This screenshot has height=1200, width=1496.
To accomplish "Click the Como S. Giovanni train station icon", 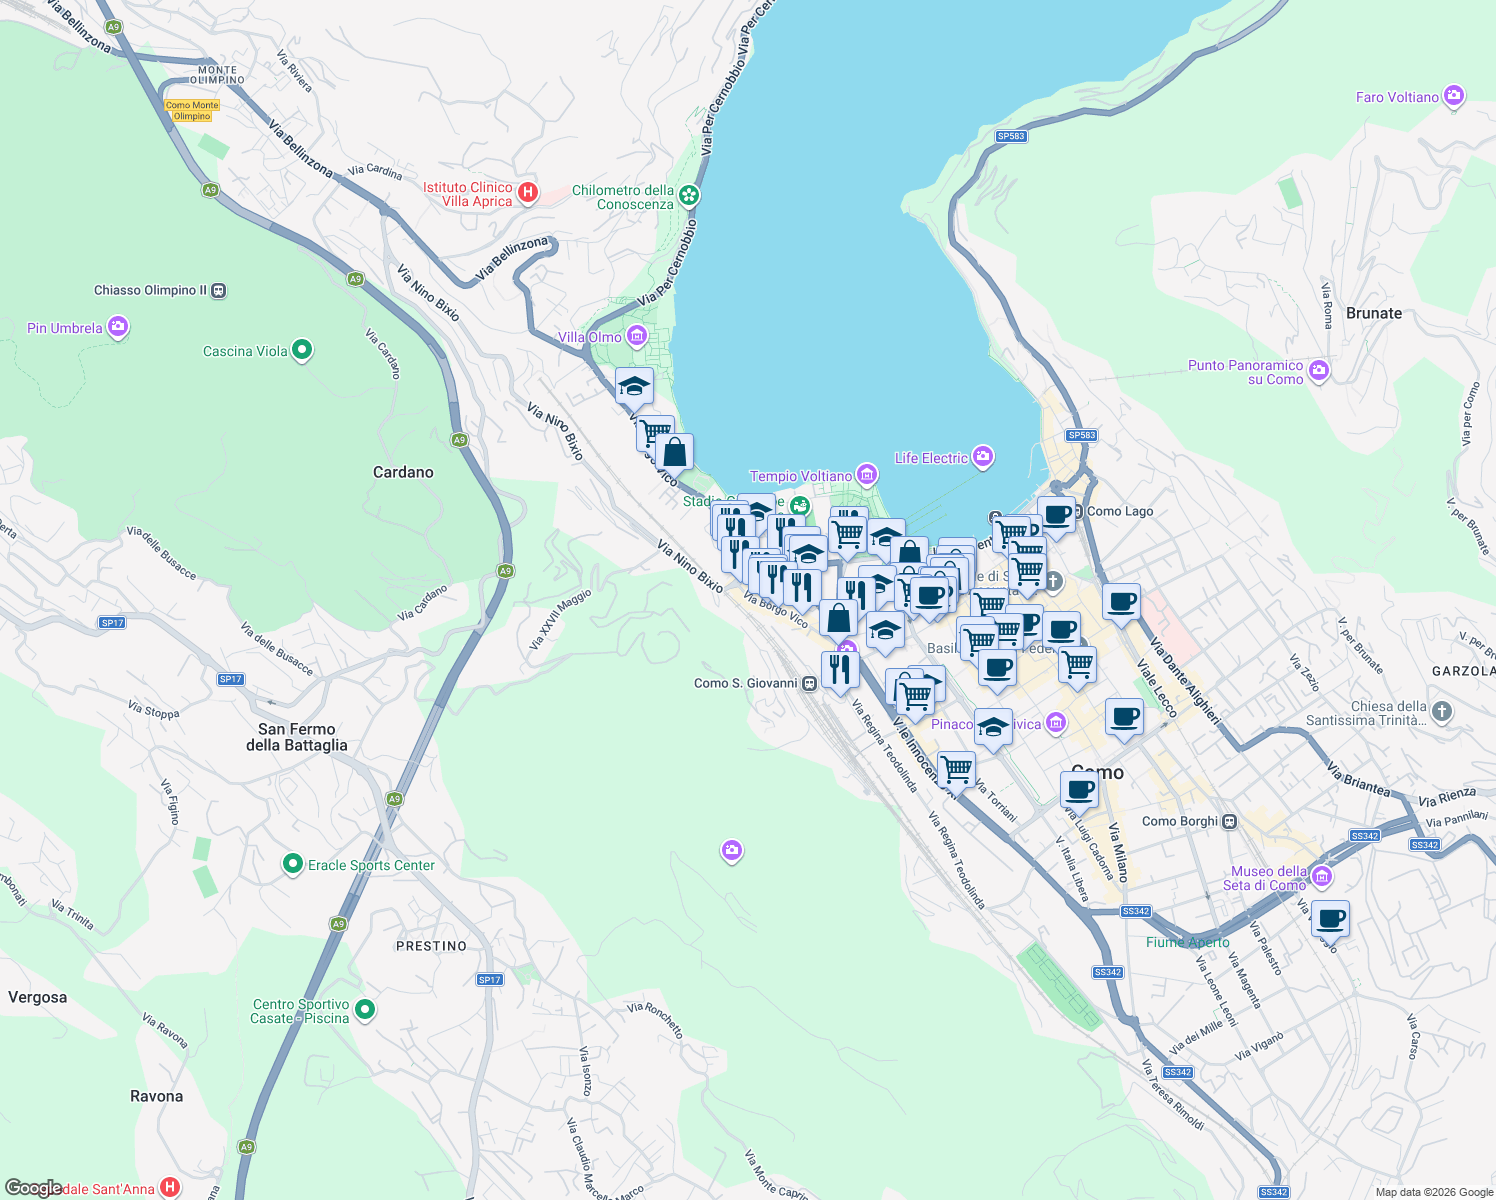I will tap(812, 683).
